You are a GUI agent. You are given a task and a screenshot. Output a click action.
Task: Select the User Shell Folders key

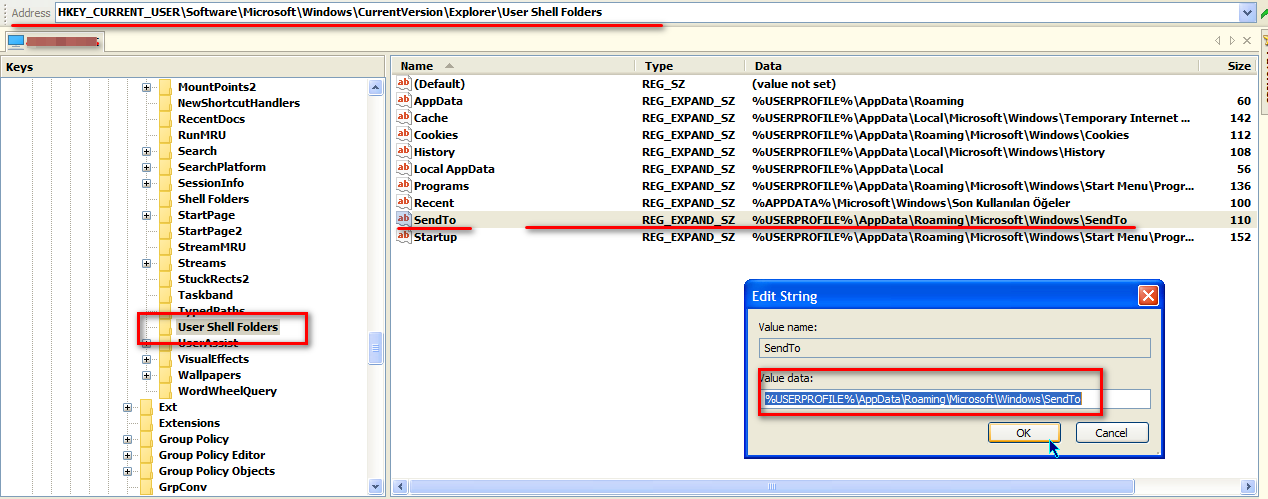click(228, 327)
